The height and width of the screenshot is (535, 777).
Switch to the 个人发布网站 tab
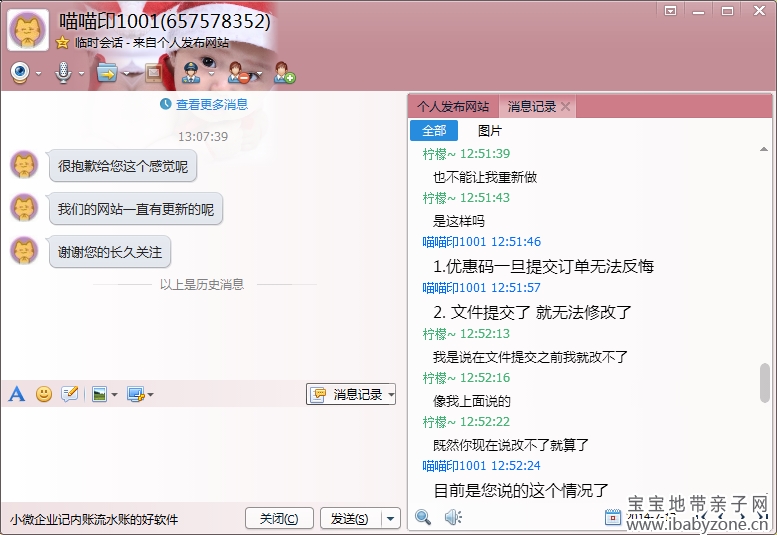point(453,107)
